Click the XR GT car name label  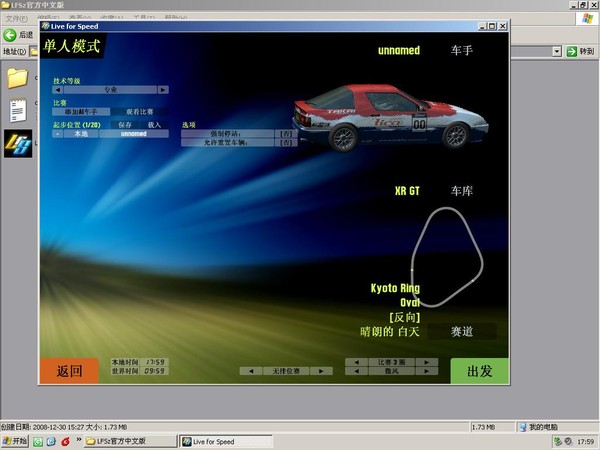(x=407, y=191)
